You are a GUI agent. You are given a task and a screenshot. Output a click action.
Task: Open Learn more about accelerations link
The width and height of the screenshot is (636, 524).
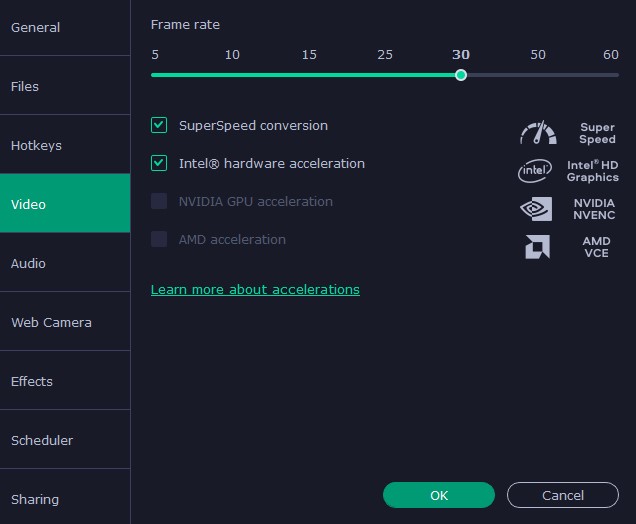coord(255,289)
